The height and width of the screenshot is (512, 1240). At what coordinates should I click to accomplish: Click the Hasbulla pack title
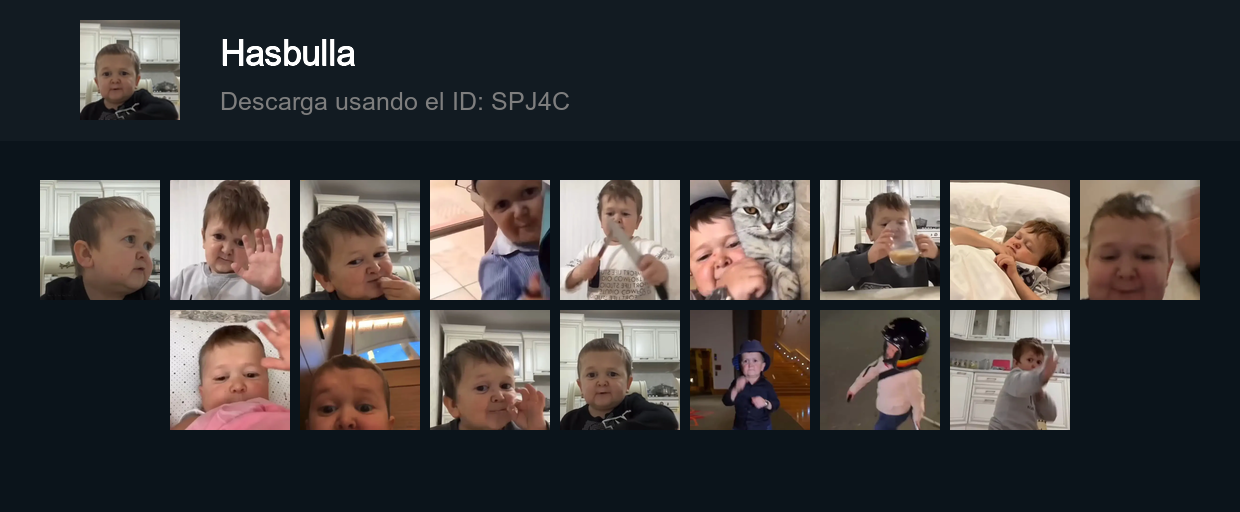(x=288, y=53)
